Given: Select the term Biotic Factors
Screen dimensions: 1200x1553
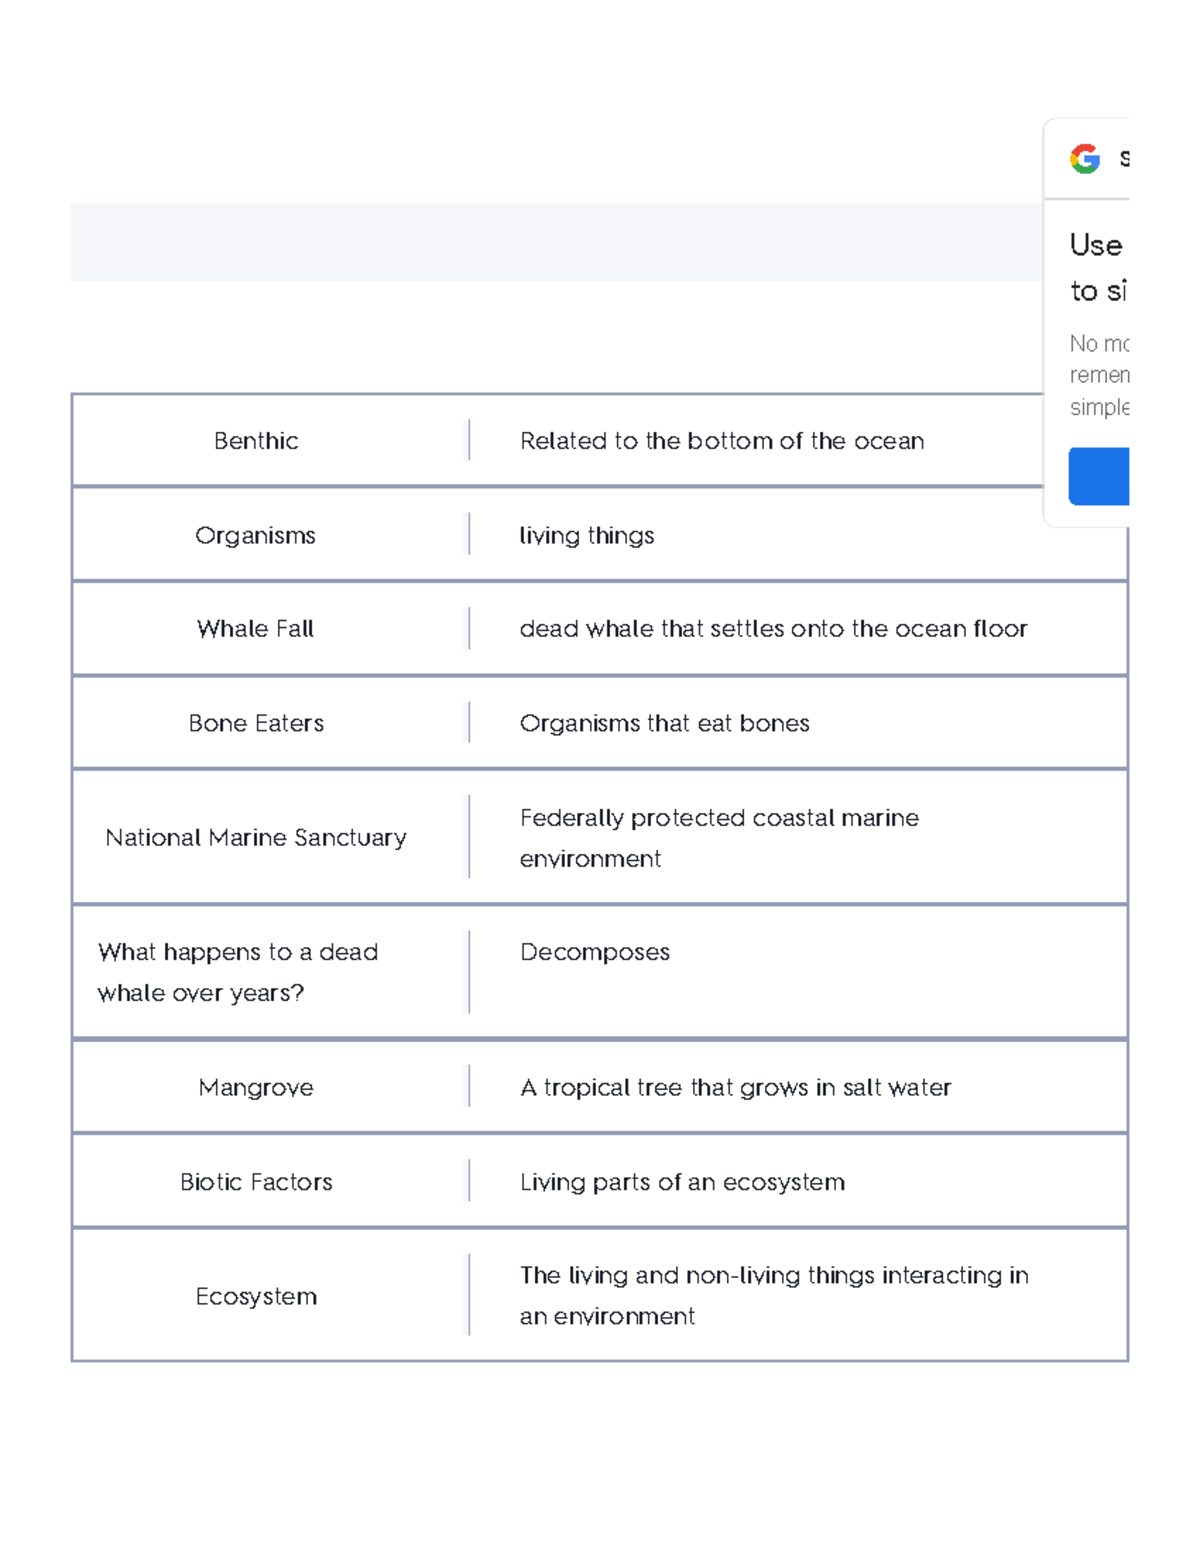Looking at the screenshot, I should click(x=256, y=1181).
